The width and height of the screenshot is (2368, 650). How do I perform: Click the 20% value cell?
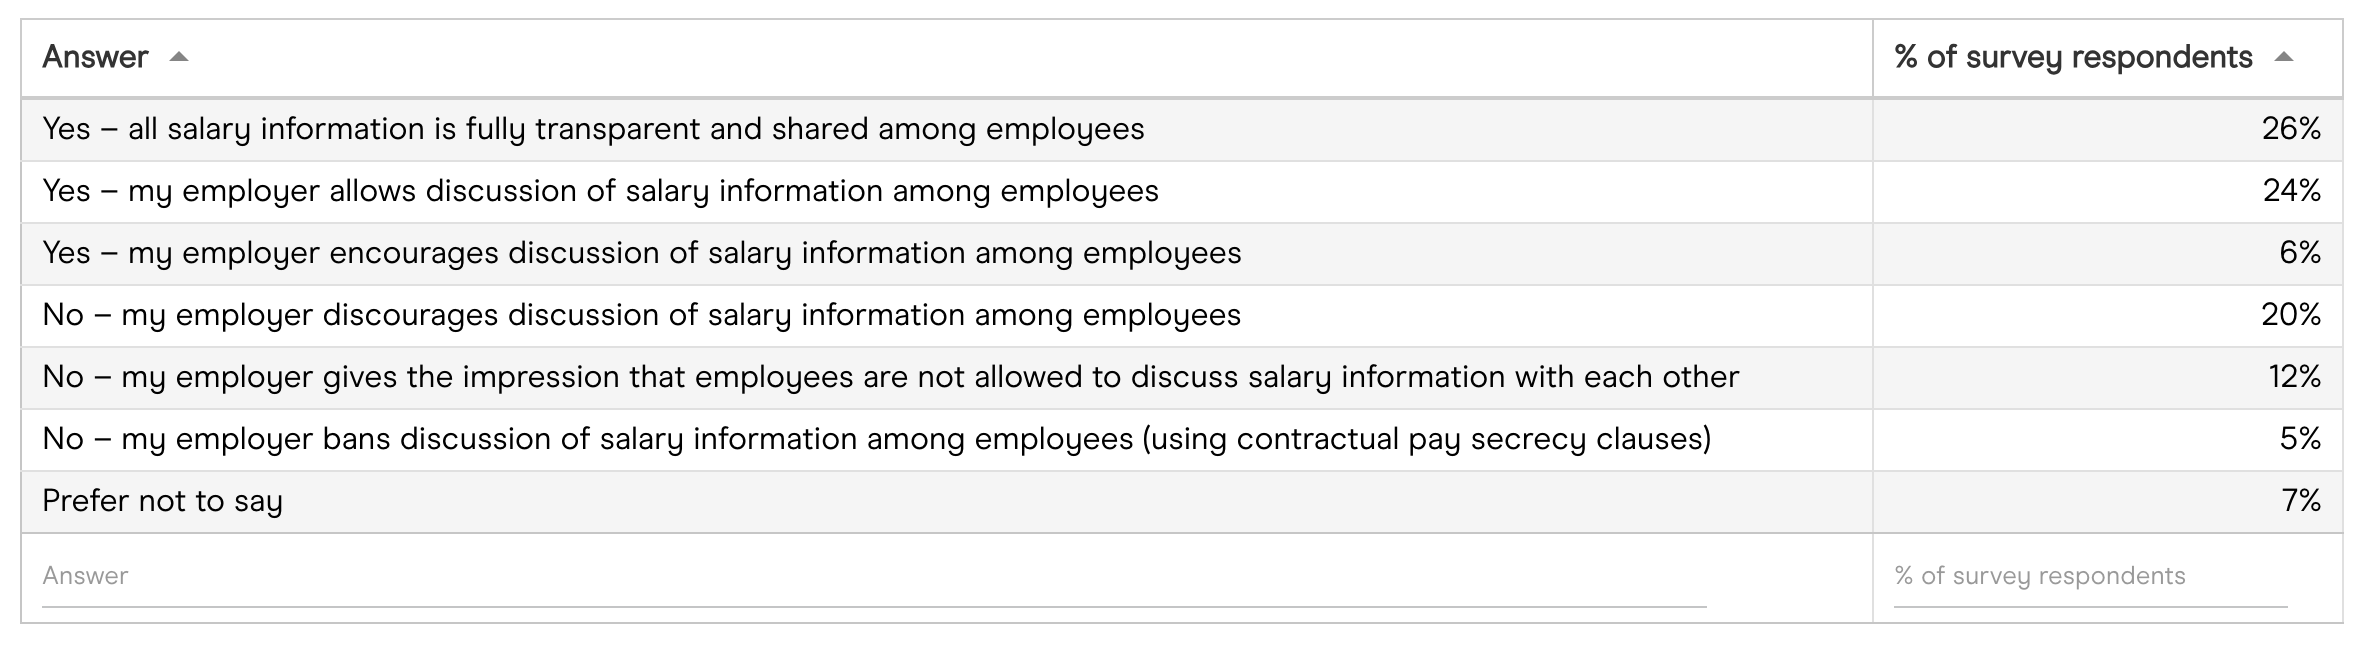point(2290,315)
